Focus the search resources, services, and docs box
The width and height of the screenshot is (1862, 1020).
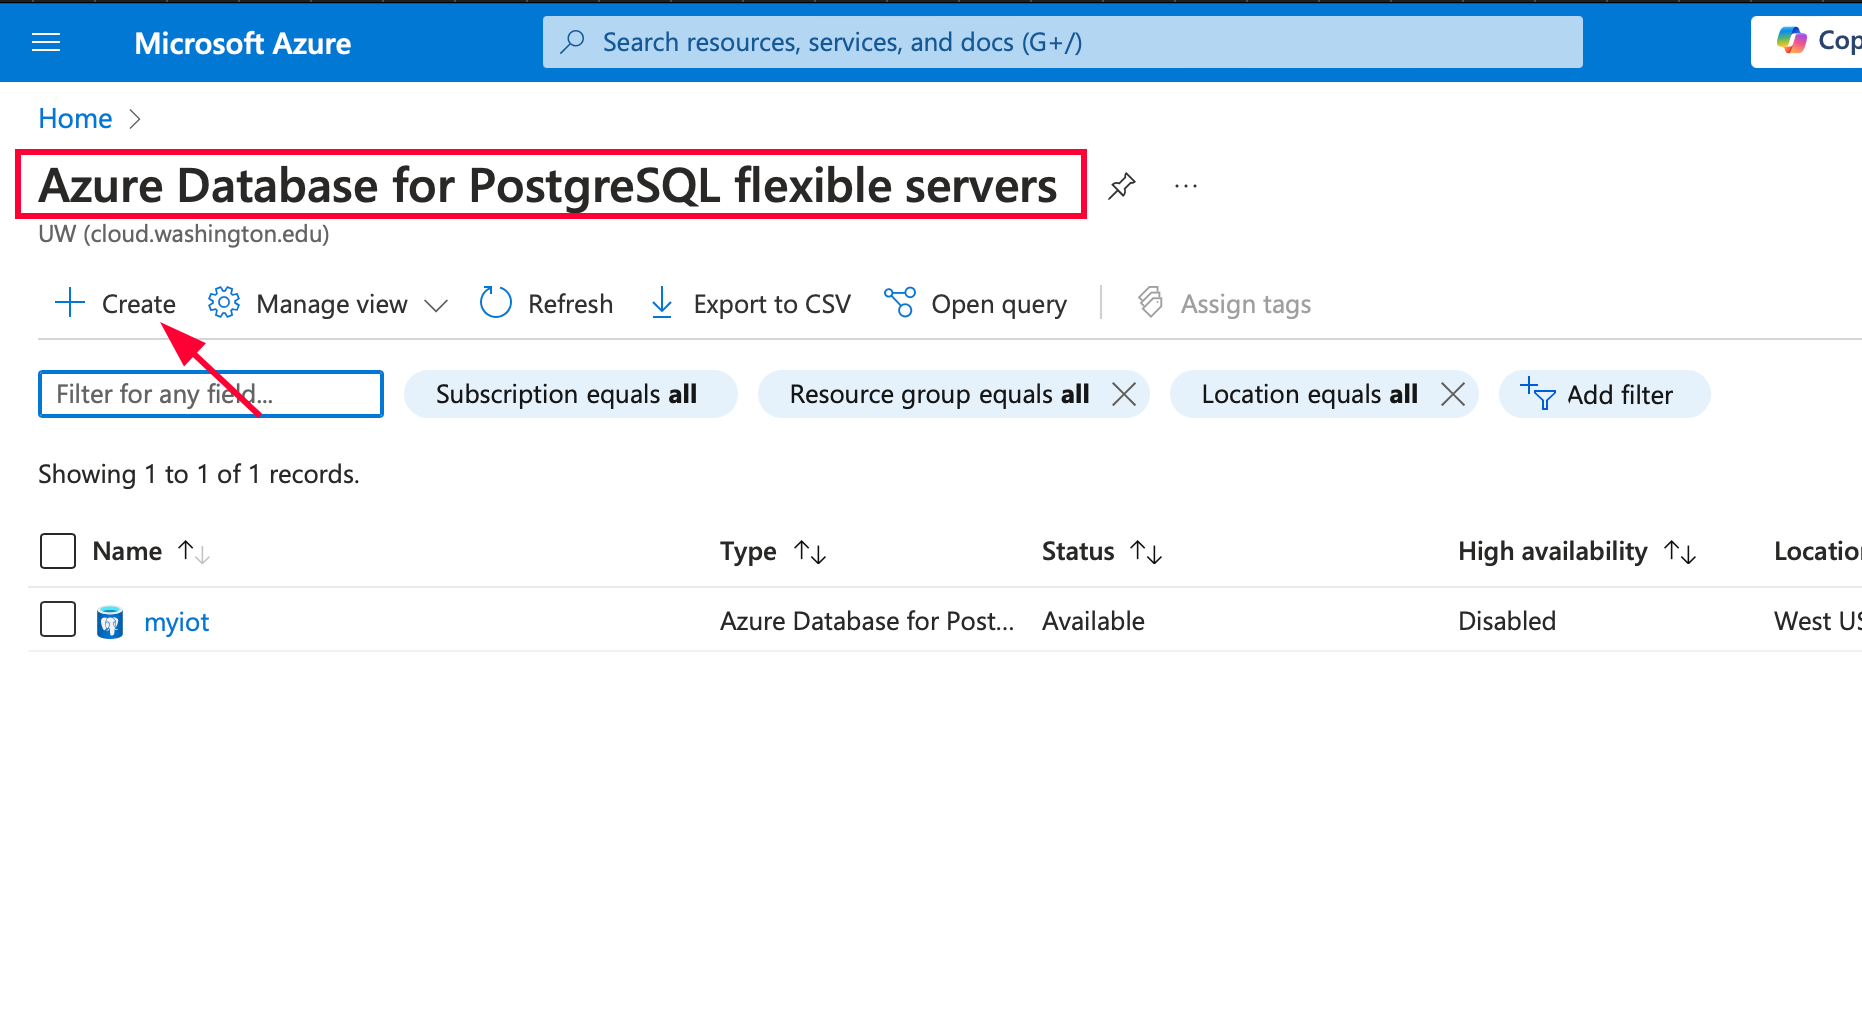pos(1062,42)
